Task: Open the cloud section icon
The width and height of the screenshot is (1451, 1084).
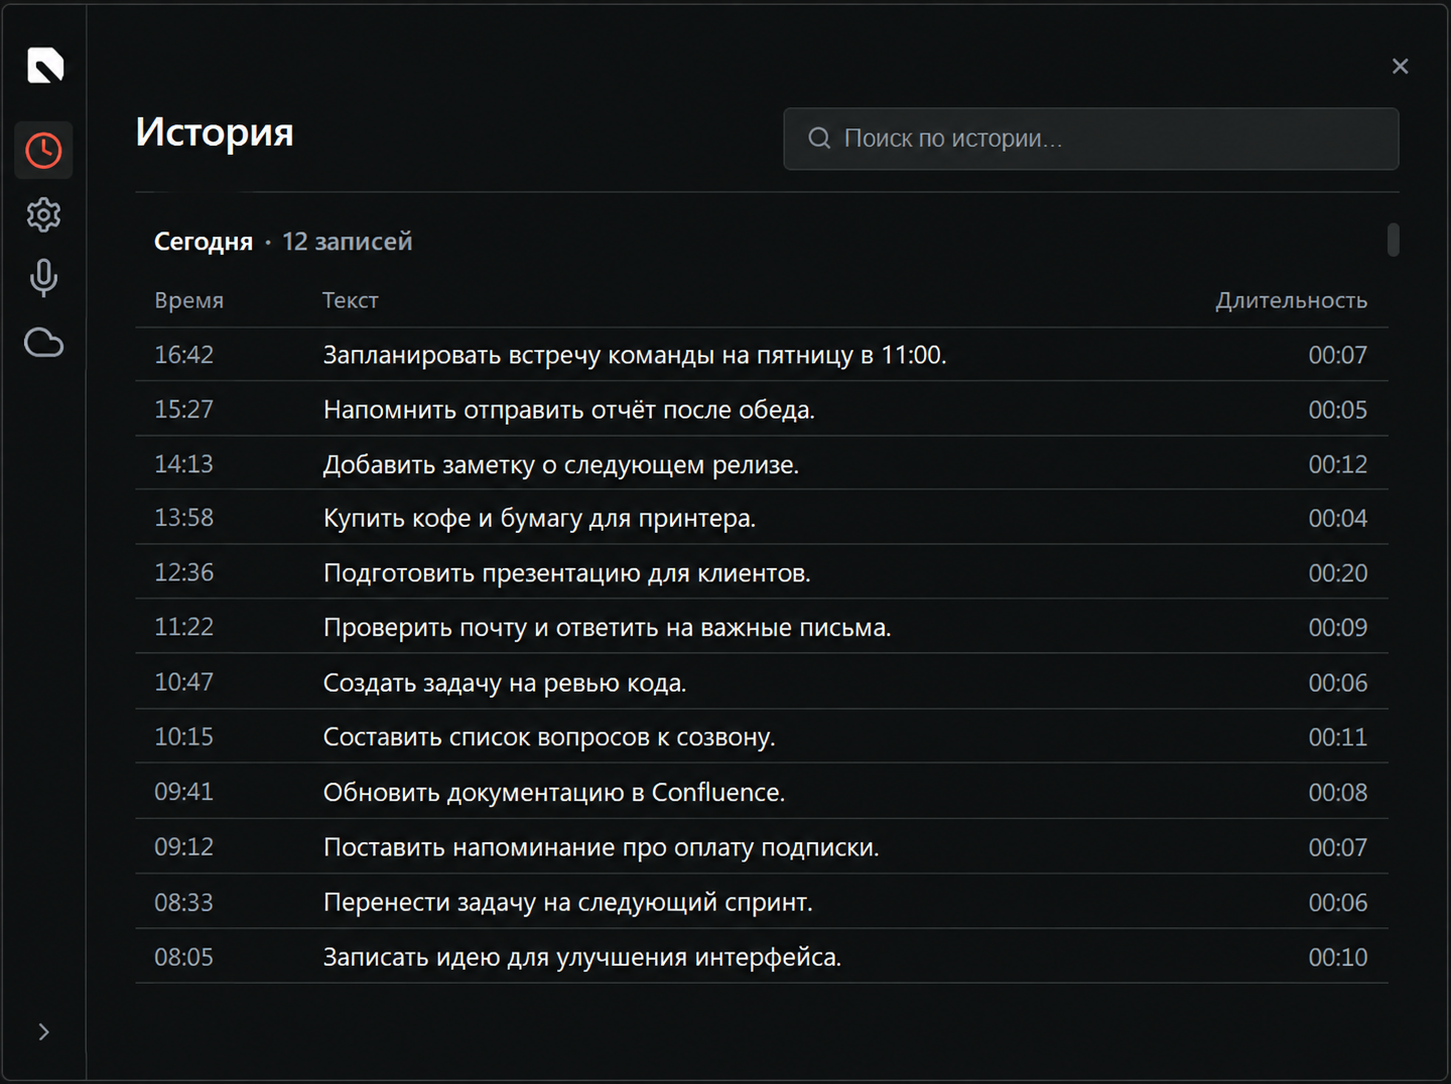Action: pos(44,343)
